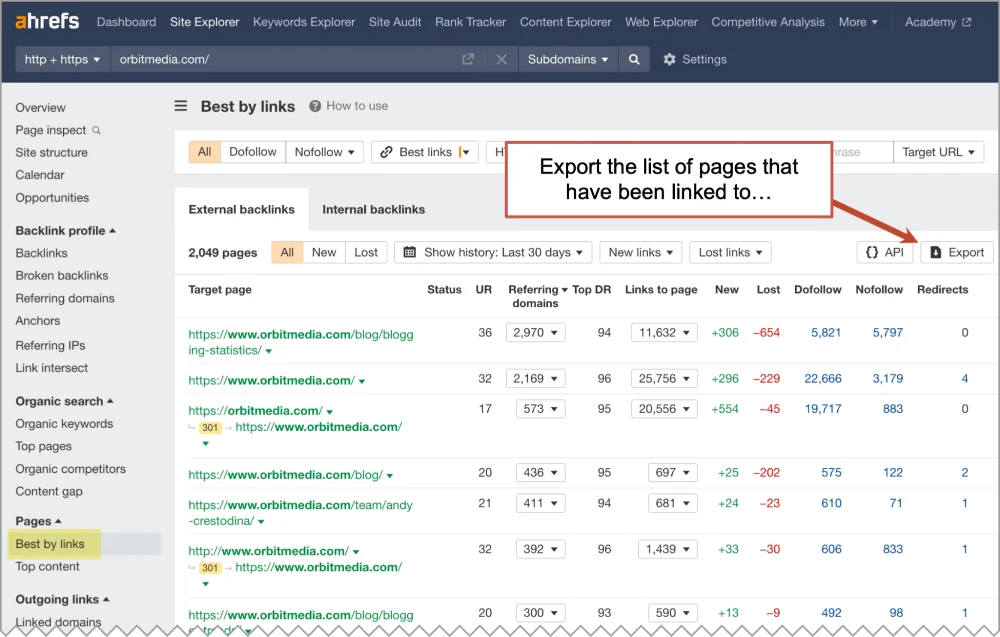The height and width of the screenshot is (637, 1000).
Task: Click Dofollow count 5,821
Action: coord(826,332)
